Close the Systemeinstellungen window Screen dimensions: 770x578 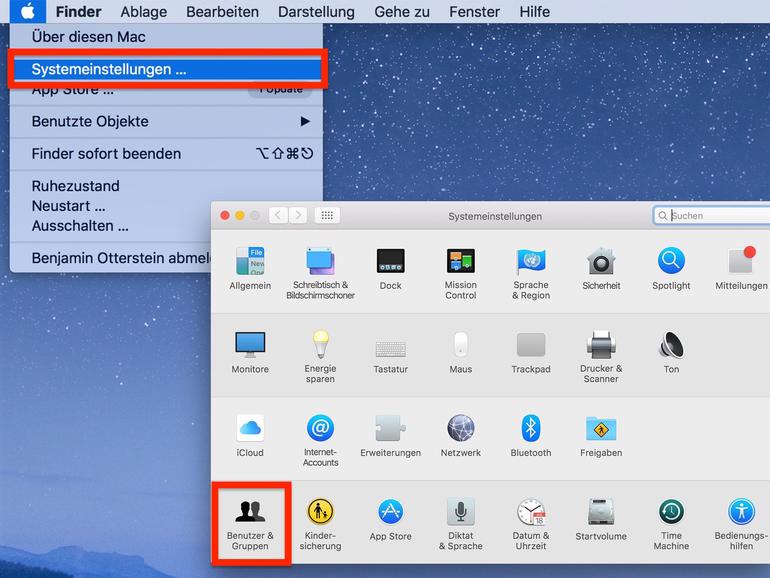pyautogui.click(x=225, y=215)
